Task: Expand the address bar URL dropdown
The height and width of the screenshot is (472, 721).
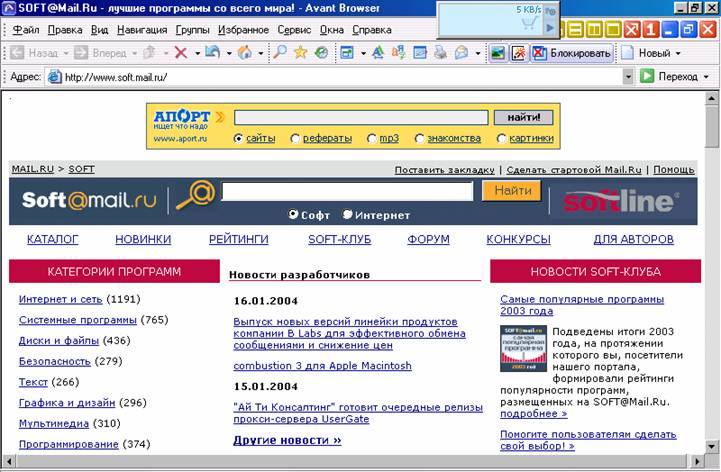Action: coord(628,76)
